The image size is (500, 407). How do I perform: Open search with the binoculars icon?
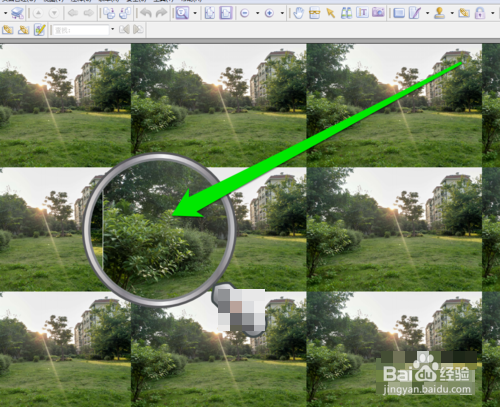(347, 13)
